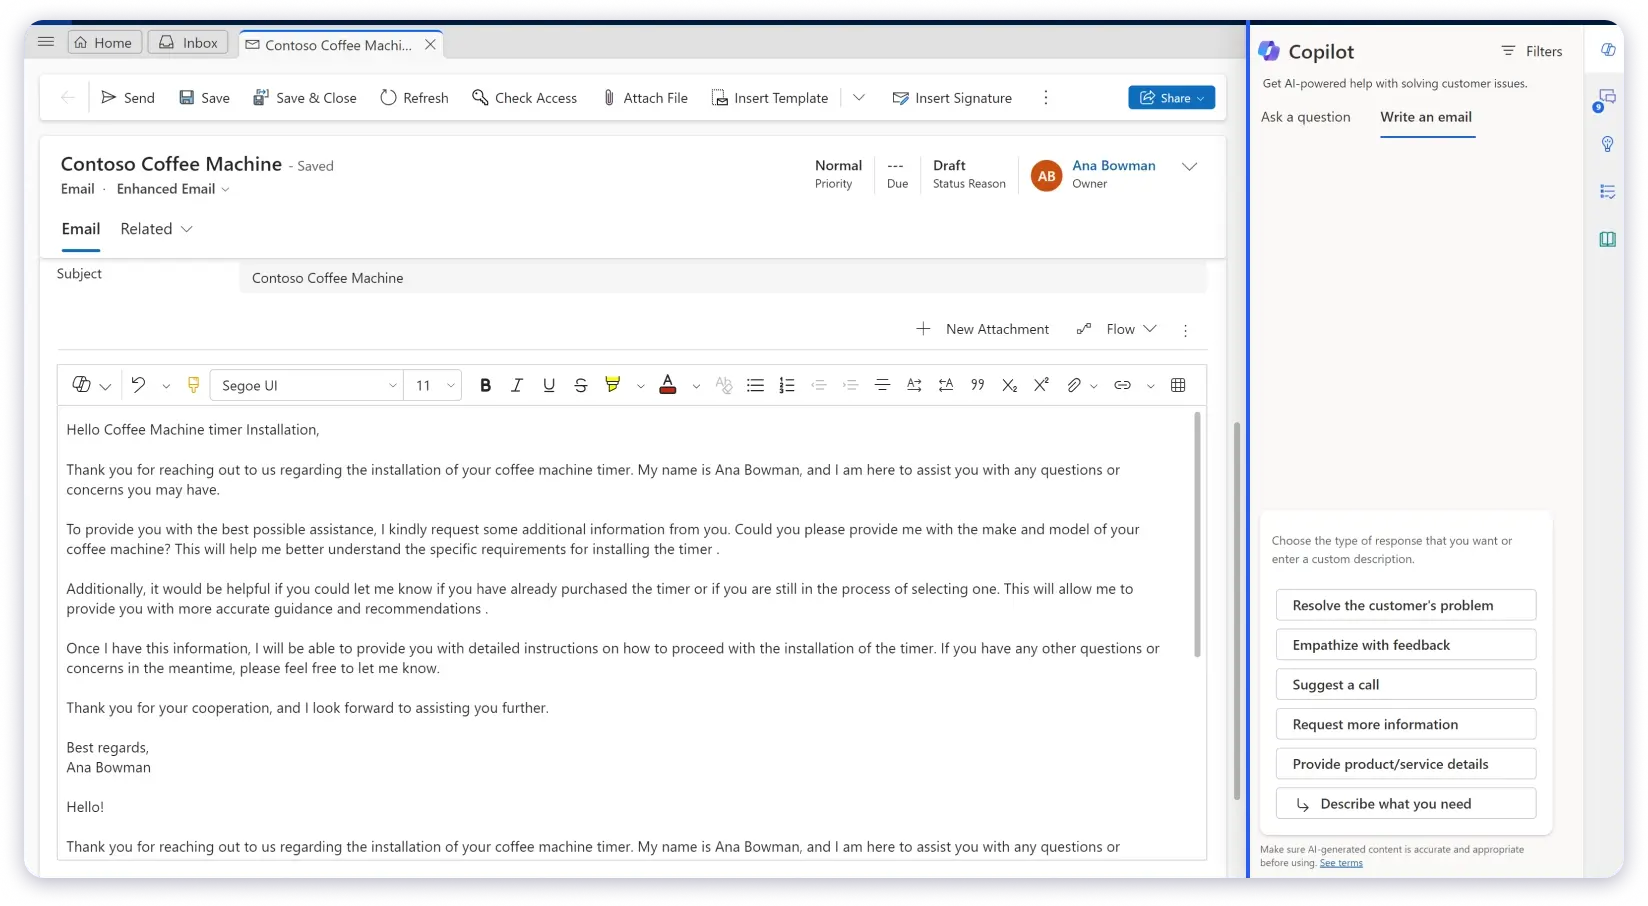The image size is (1648, 906).
Task: Click the right-to-left text direction icon
Action: [946, 385]
